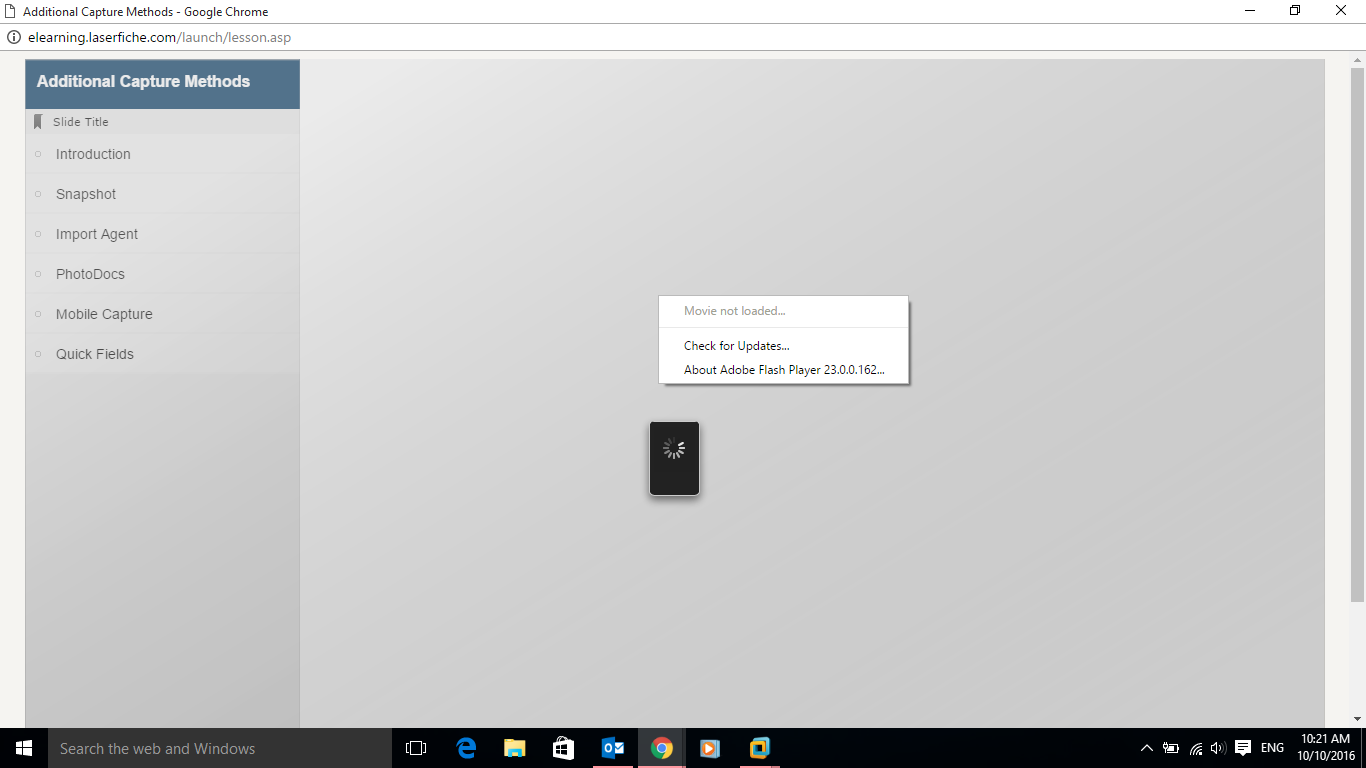The width and height of the screenshot is (1366, 768).
Task: Open About Adobe Flash Player 23.0.0.162
Action: [783, 370]
